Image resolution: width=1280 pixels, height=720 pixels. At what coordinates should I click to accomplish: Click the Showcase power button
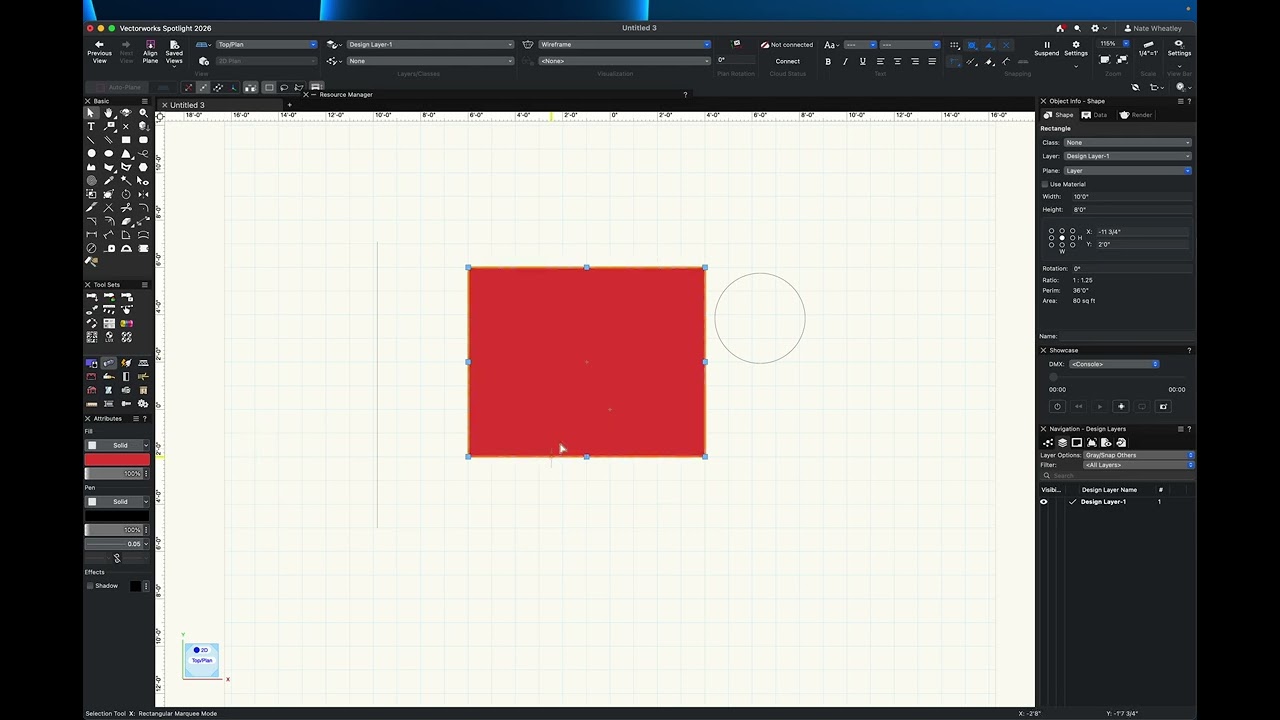click(1057, 407)
